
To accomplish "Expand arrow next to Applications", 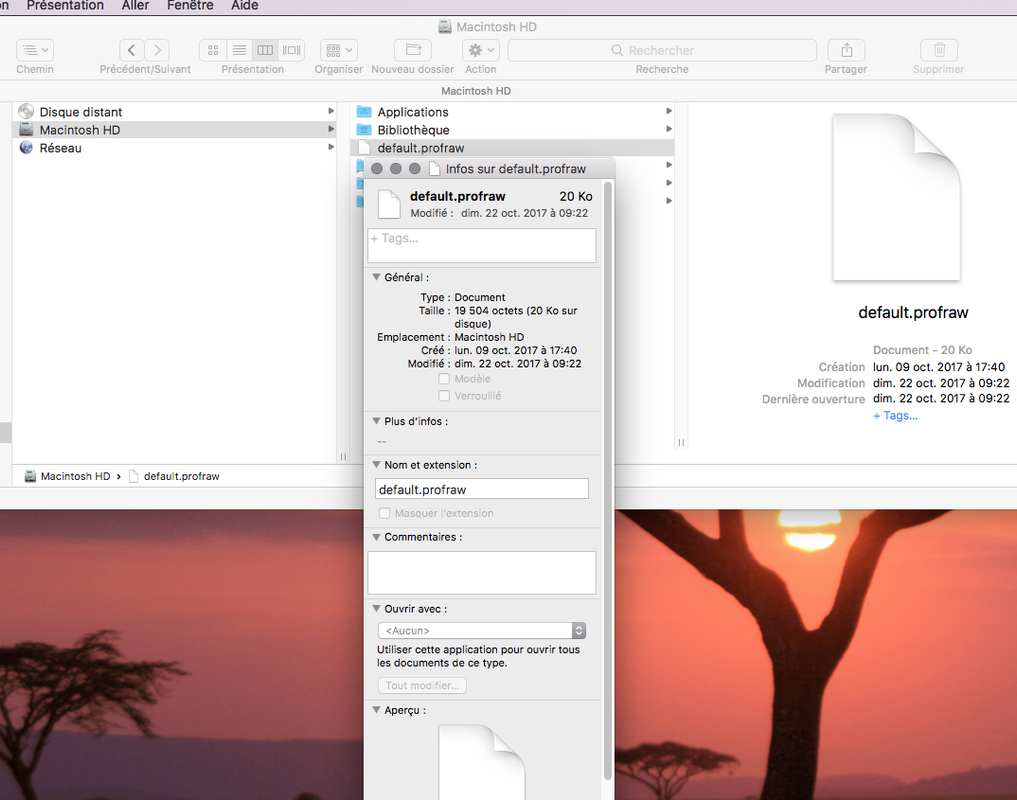I will 669,111.
